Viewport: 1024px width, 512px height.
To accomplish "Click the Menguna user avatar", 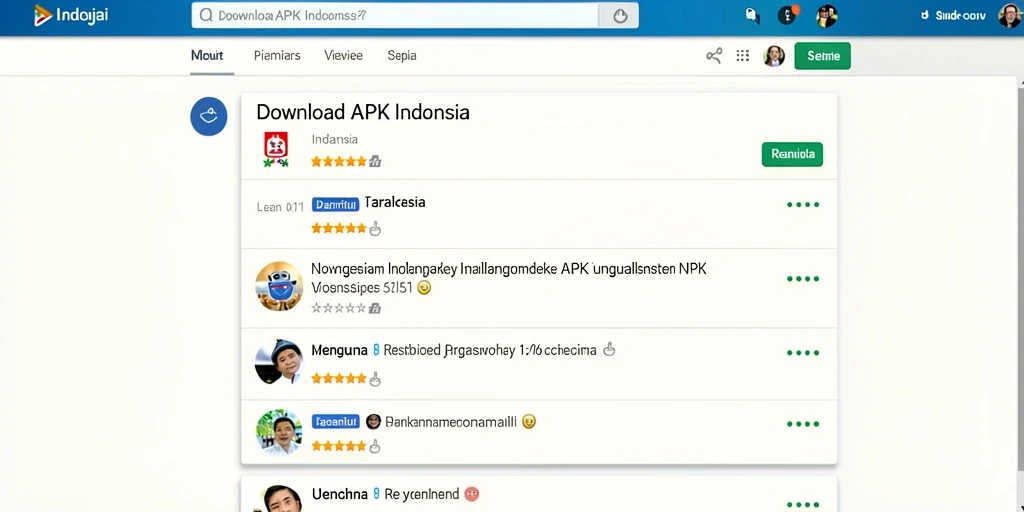I will (279, 361).
